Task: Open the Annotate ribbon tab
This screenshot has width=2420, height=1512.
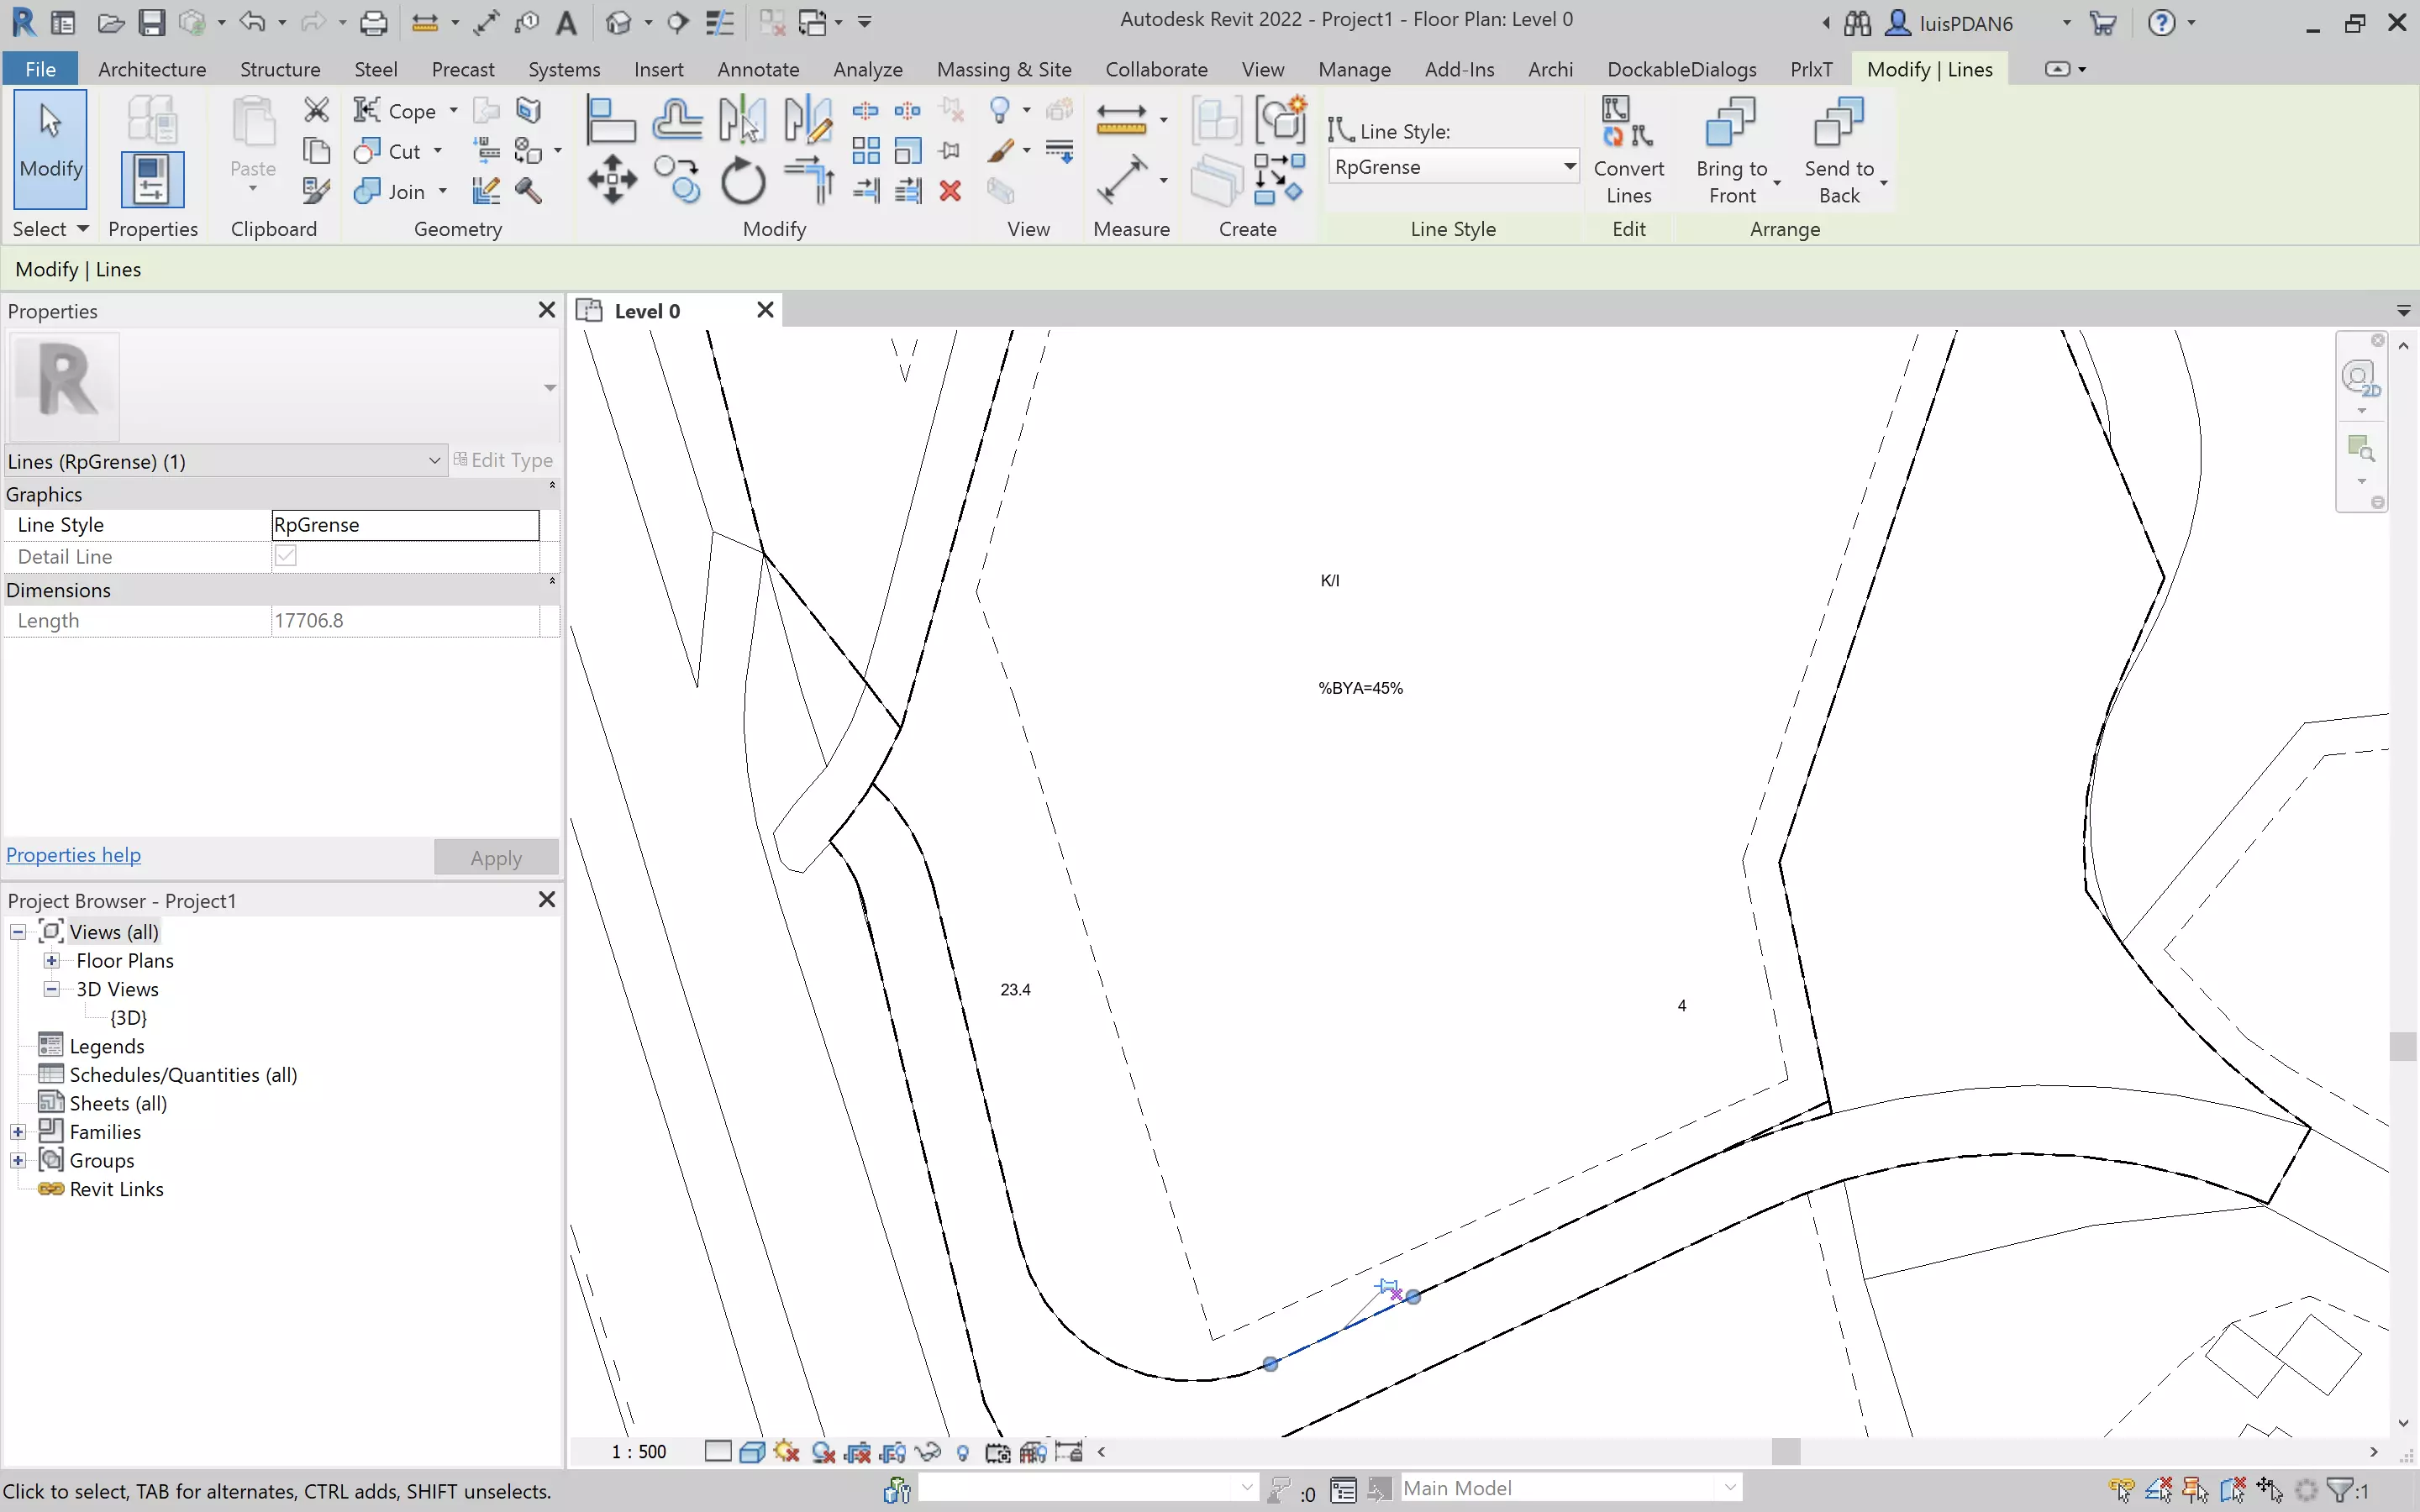Action: pos(757,69)
